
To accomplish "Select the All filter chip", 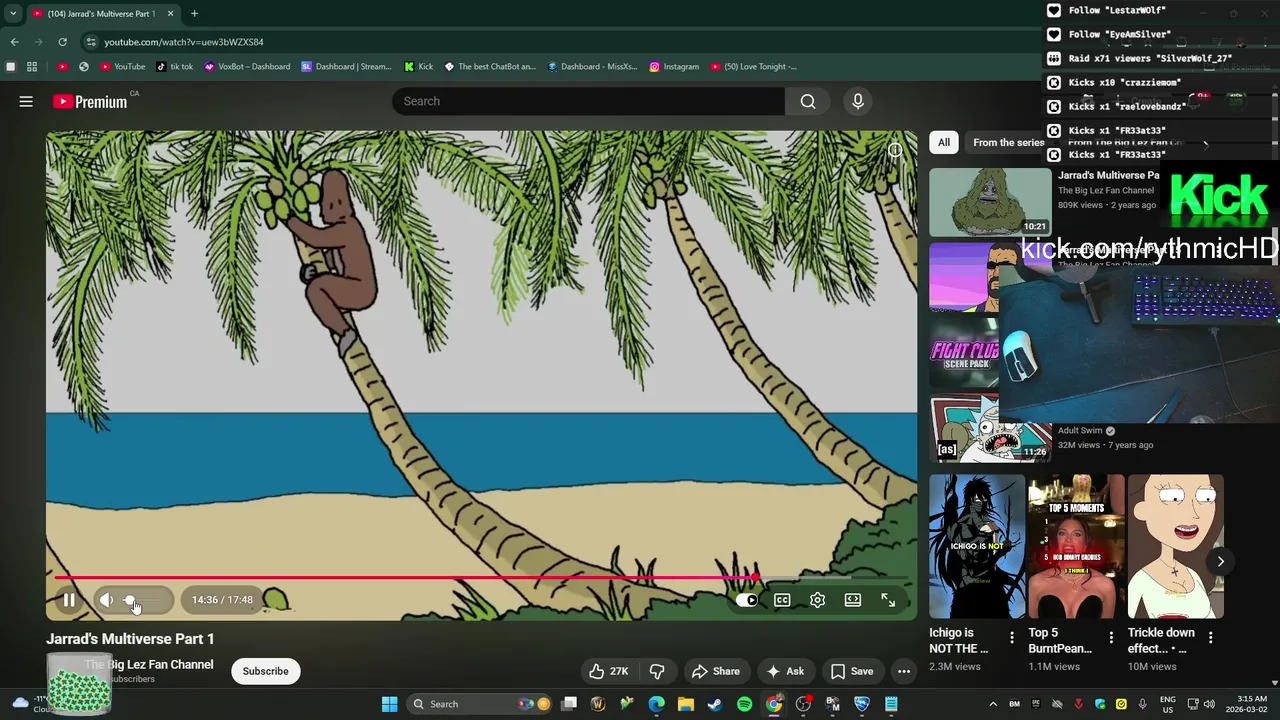I will click(943, 142).
